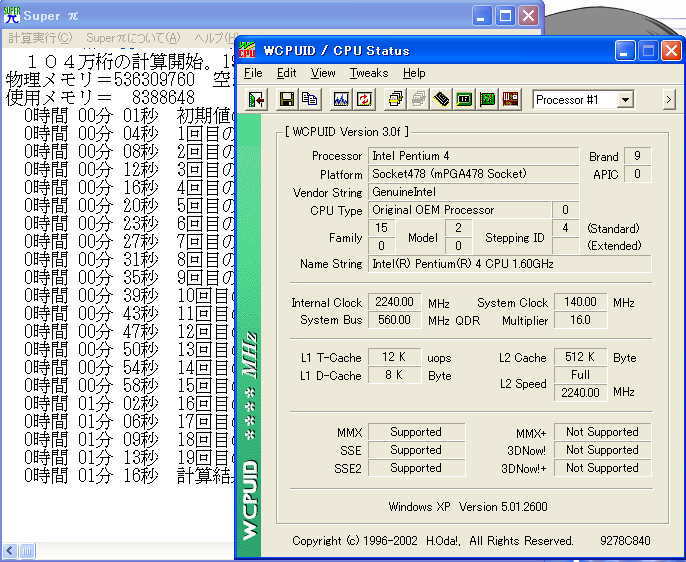
Task: Click the Processor field 'Intel Pentium 4'
Action: click(x=473, y=156)
